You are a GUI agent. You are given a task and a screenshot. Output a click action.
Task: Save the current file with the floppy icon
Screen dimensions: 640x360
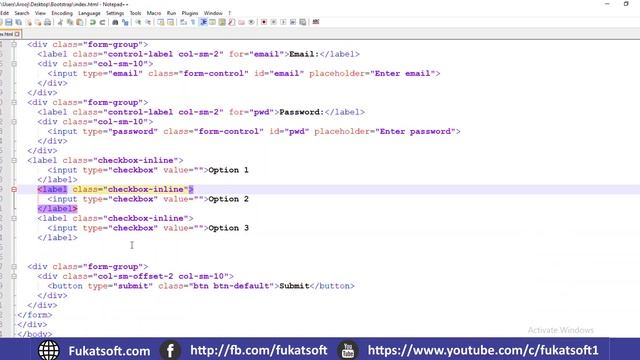(x=9, y=22)
